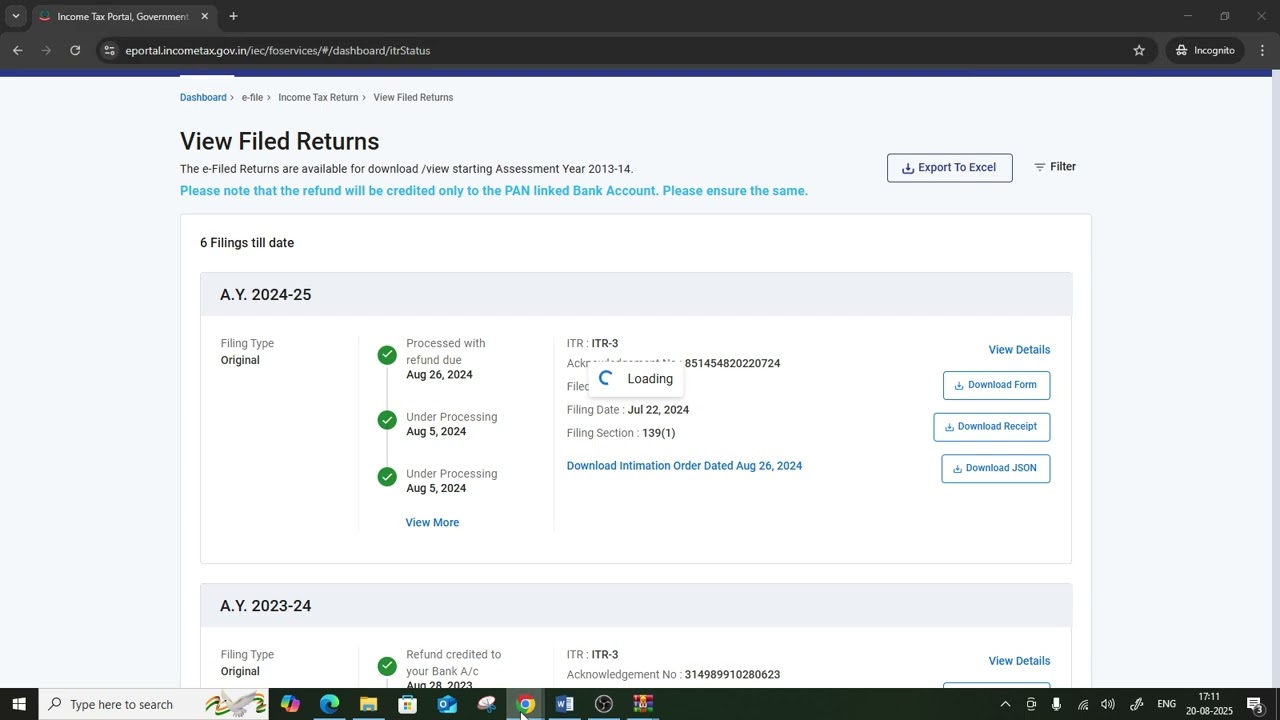Download Receipt for A.Y. 2024-25
The height and width of the screenshot is (720, 1280).
[991, 427]
